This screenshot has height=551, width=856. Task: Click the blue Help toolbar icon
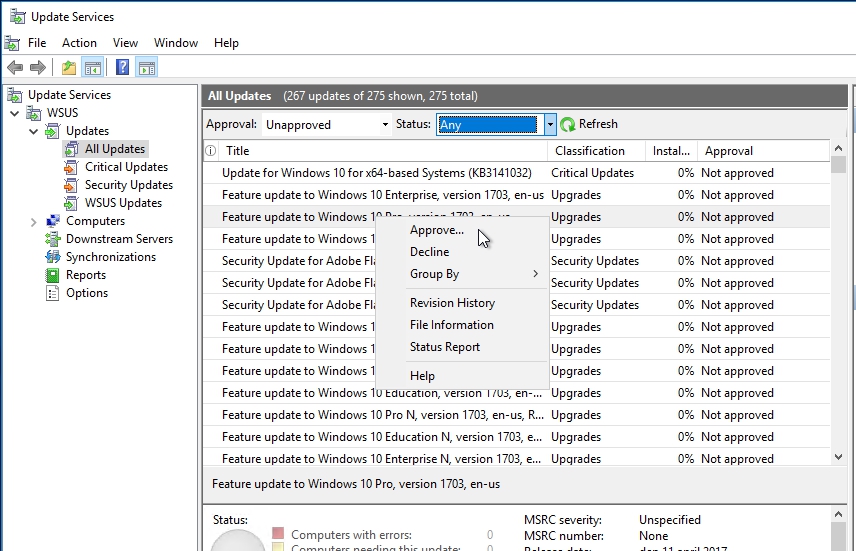(122, 68)
